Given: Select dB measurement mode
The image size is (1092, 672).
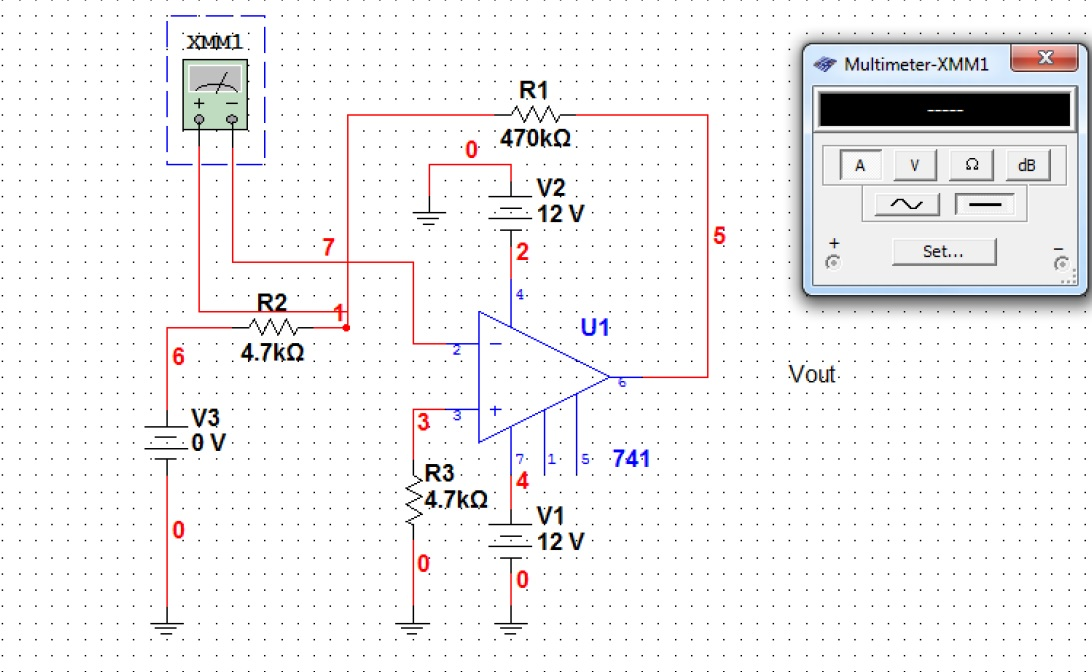Looking at the screenshot, I should 1026,165.
